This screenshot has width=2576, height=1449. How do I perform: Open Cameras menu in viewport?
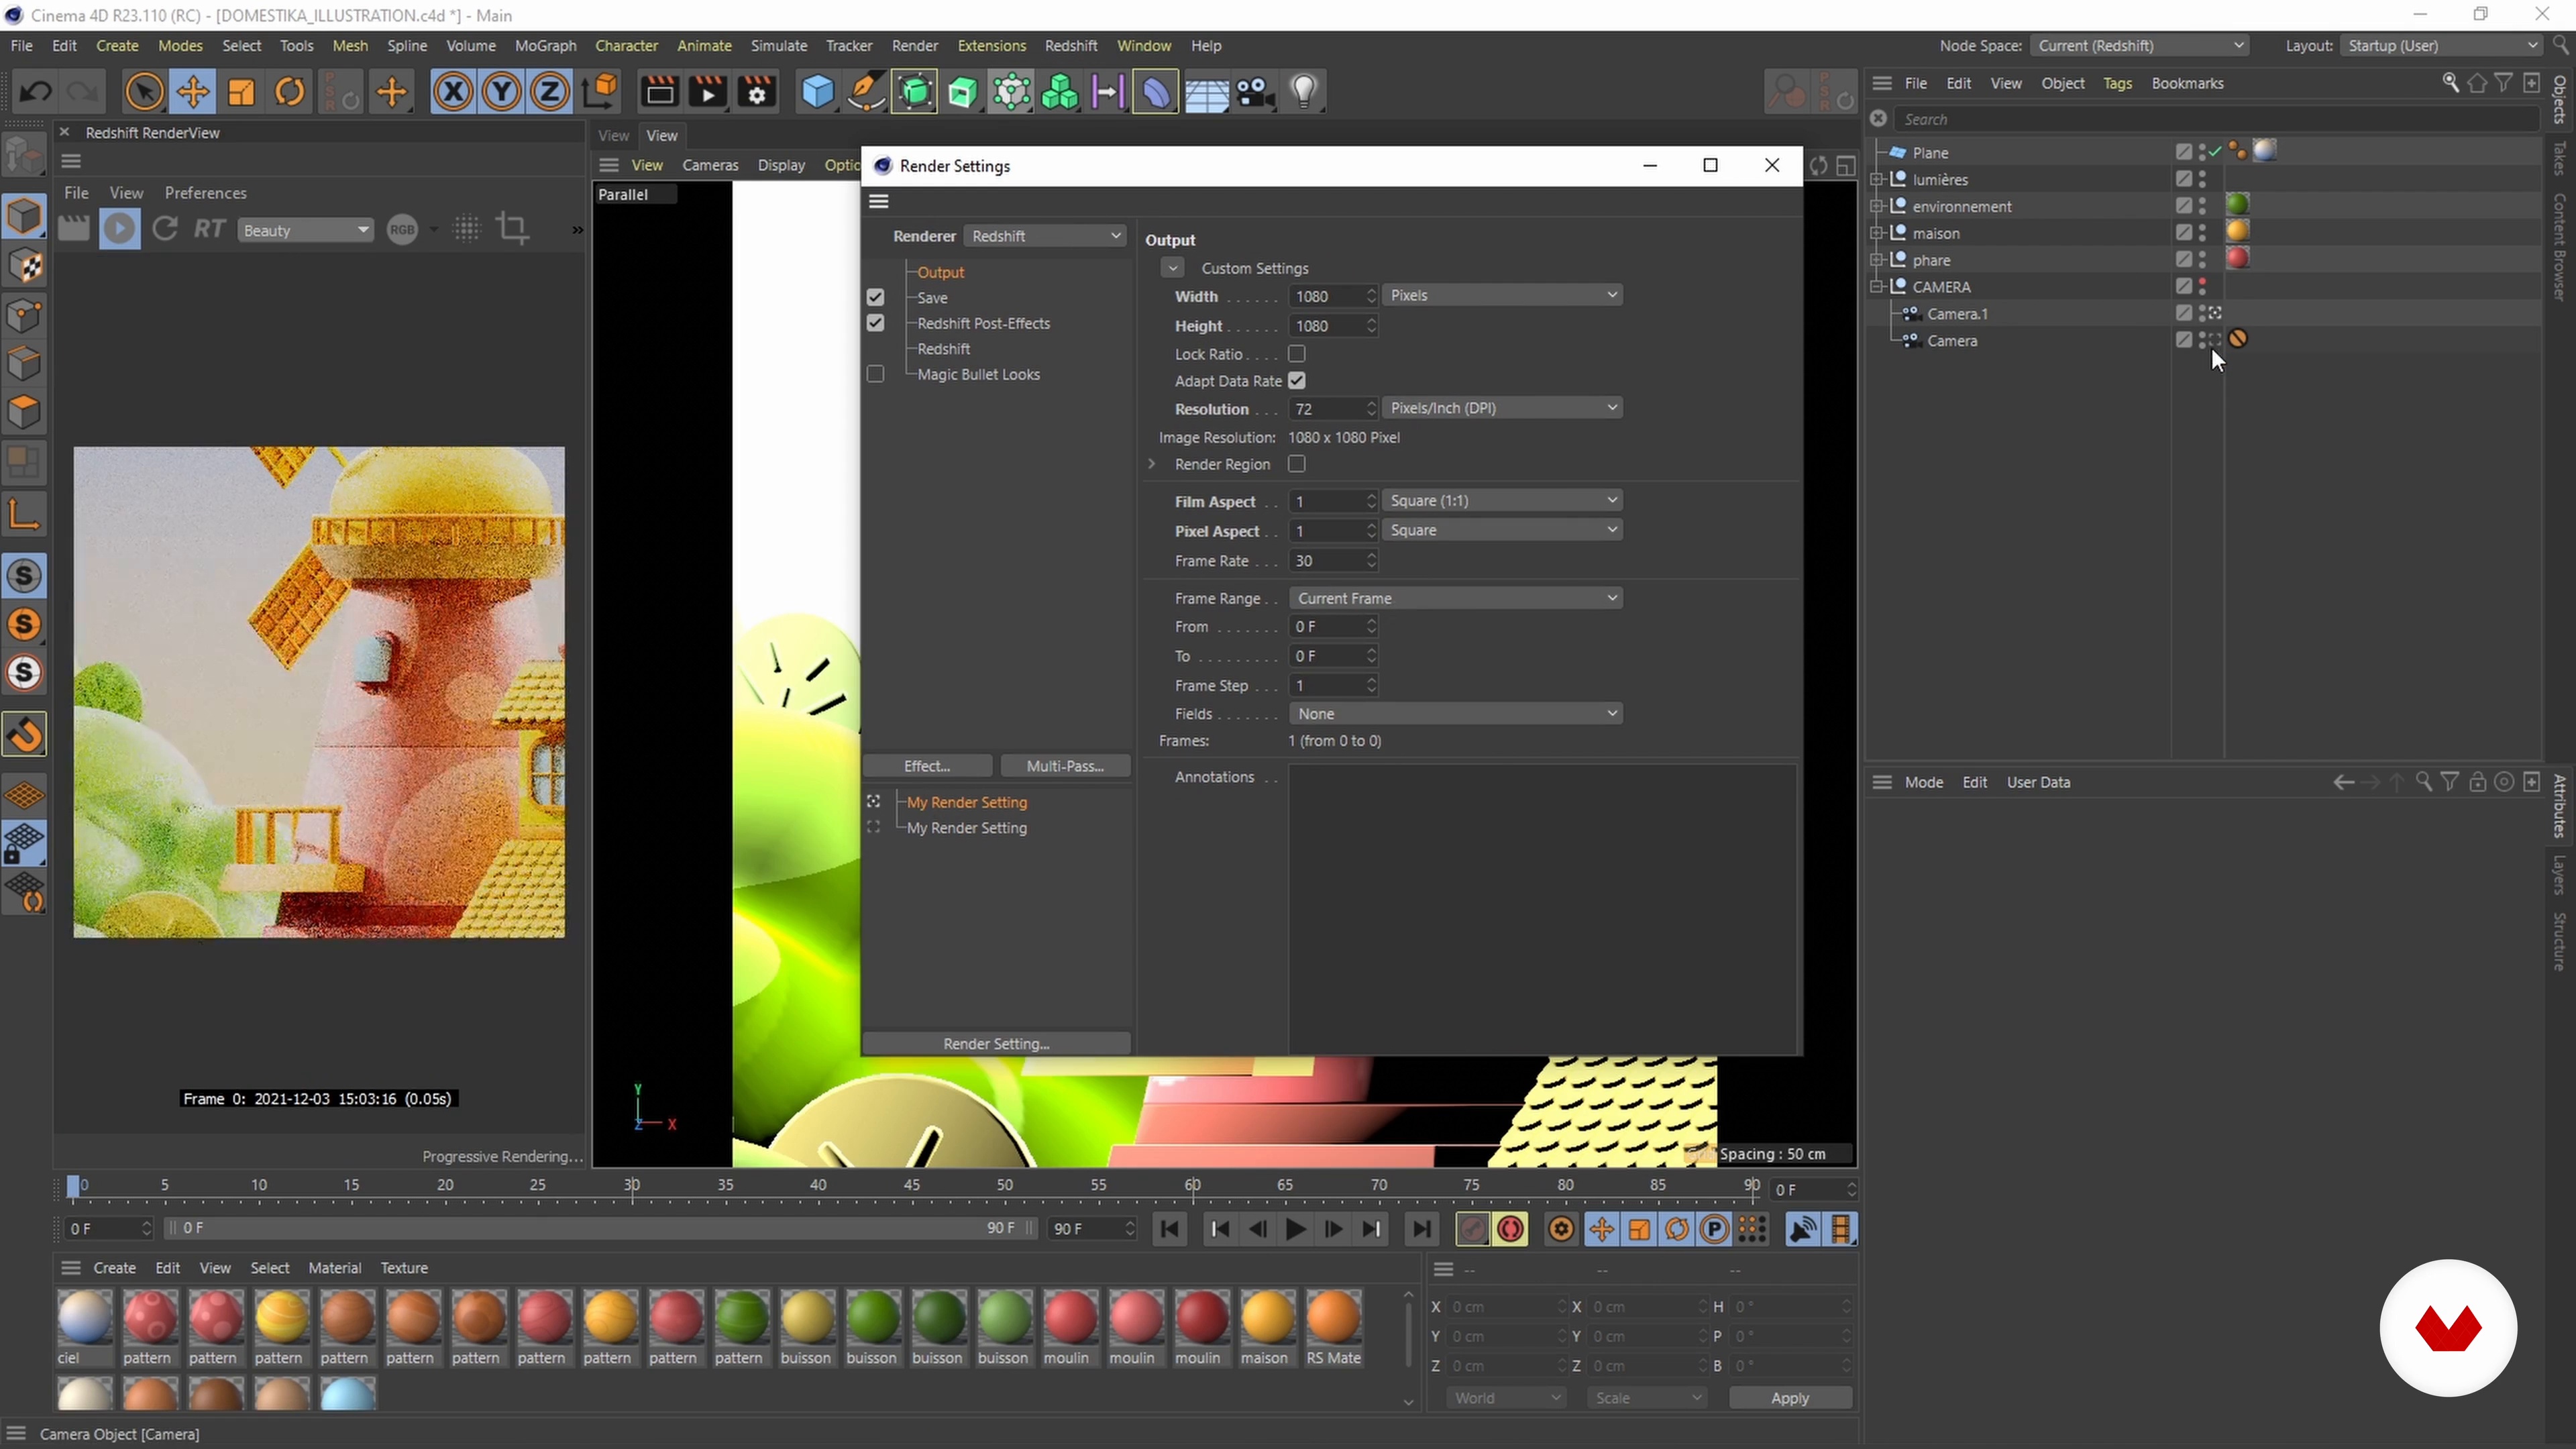(710, 165)
